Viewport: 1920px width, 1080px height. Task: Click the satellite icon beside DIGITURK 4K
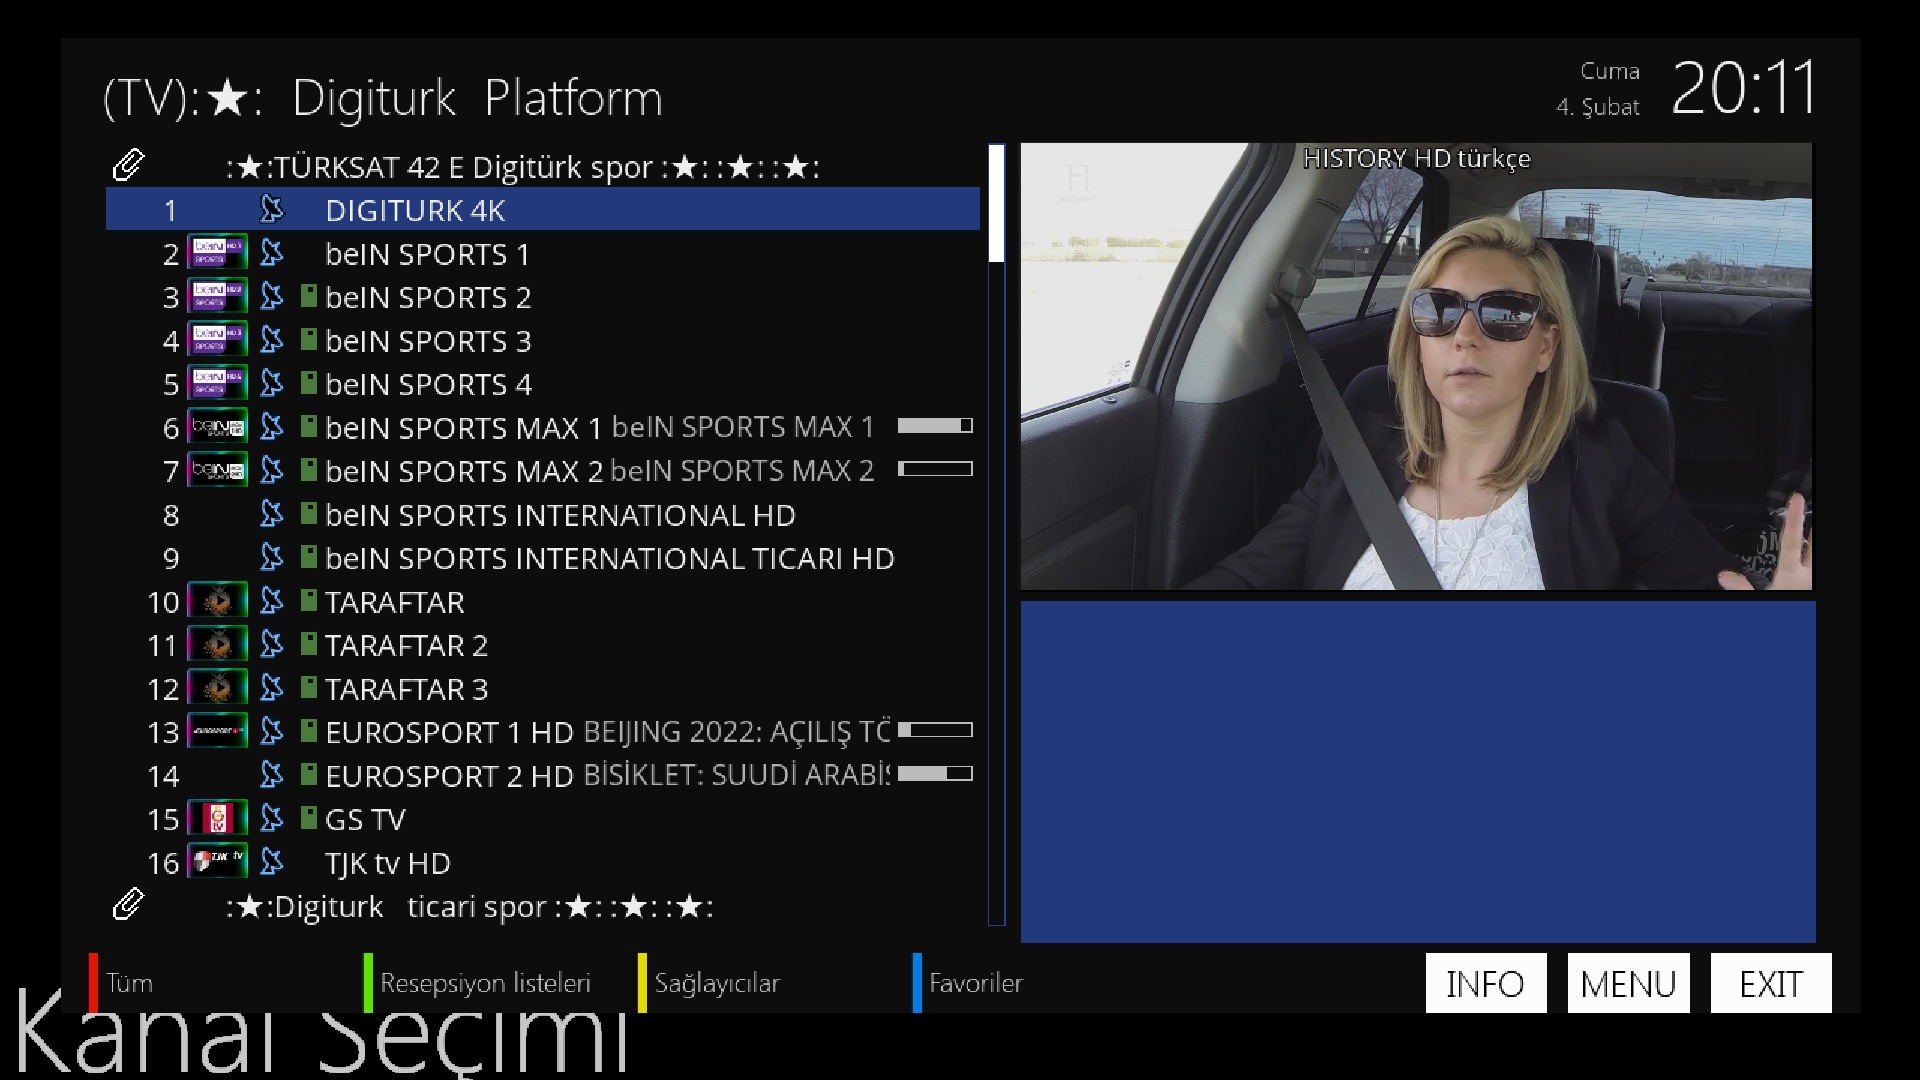[x=271, y=209]
